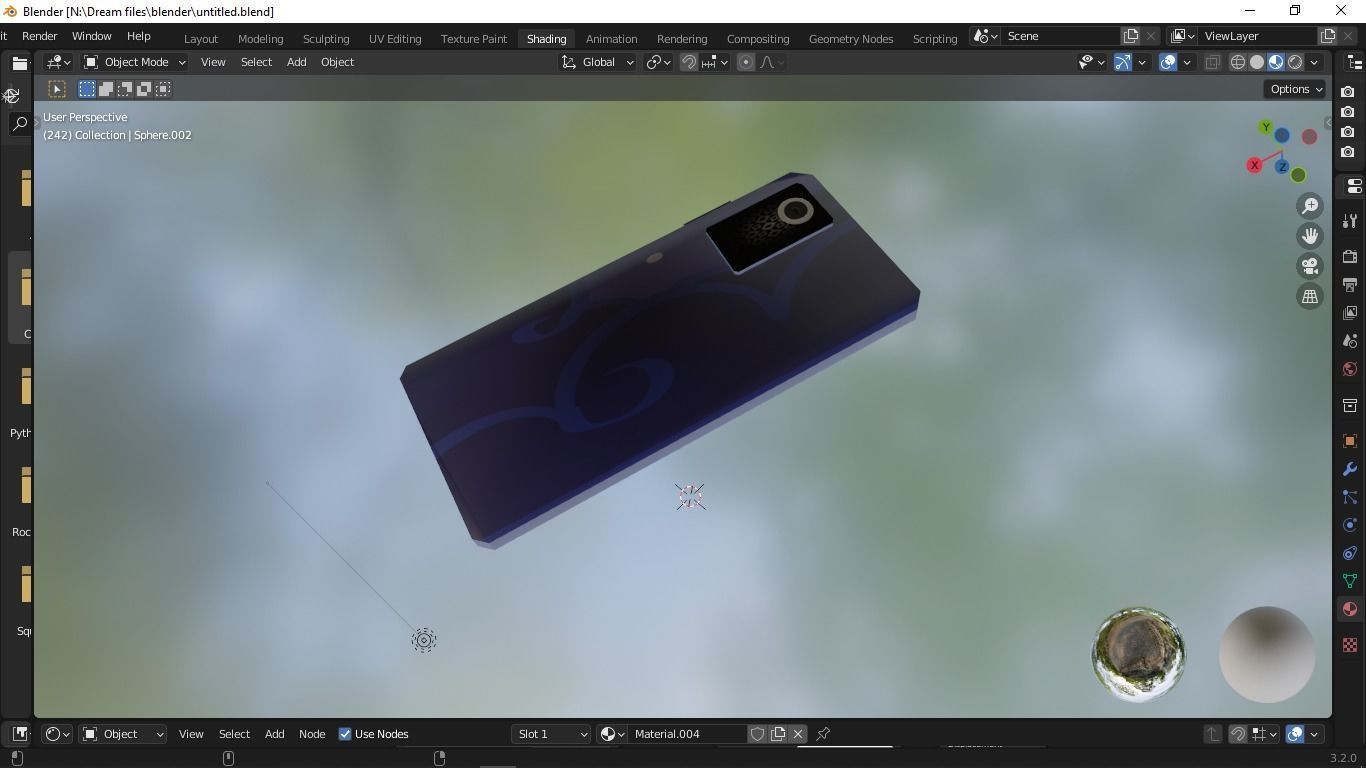Toggle camera view icon

coord(1310,266)
